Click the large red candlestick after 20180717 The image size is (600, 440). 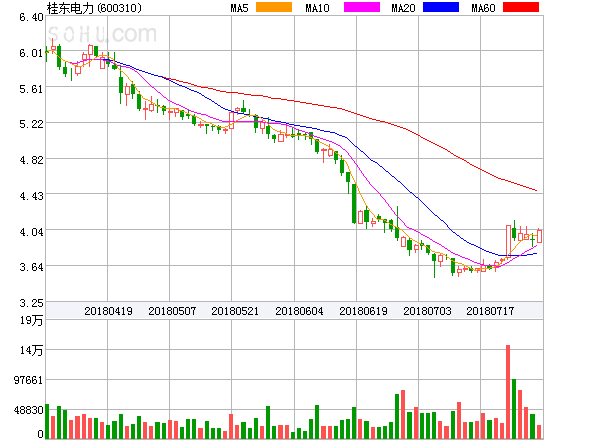[508, 241]
